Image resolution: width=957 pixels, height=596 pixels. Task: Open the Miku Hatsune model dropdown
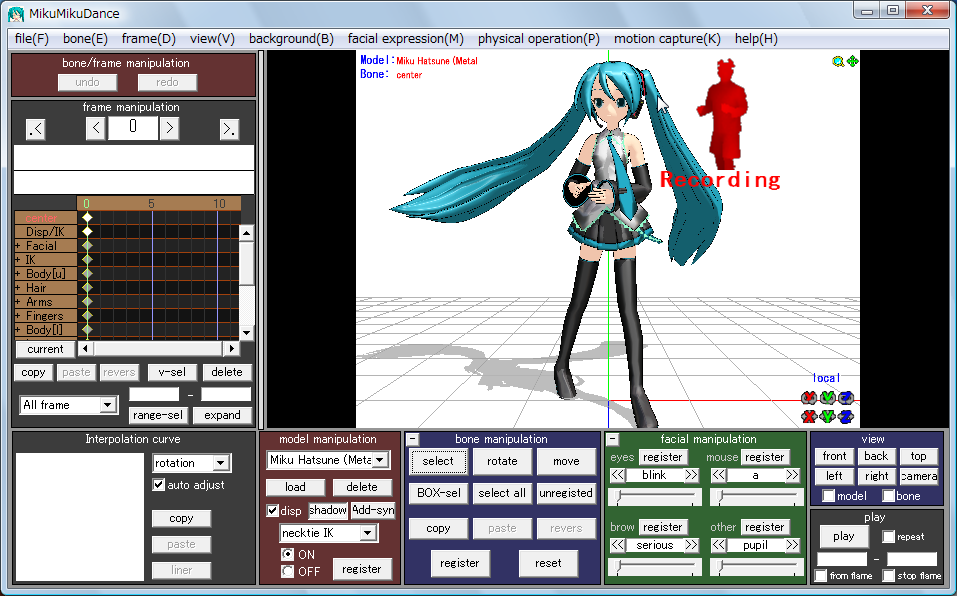pyautogui.click(x=380, y=460)
